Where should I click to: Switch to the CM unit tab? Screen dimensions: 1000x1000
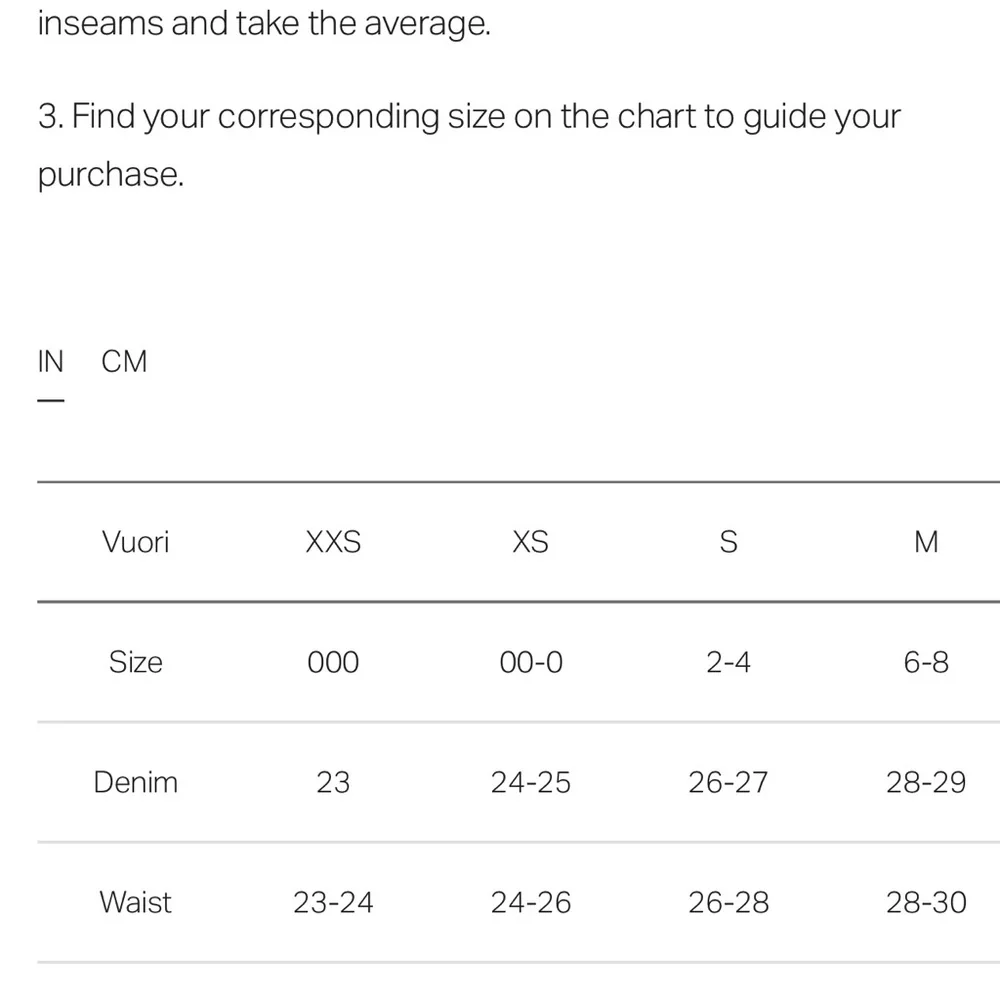tap(124, 361)
